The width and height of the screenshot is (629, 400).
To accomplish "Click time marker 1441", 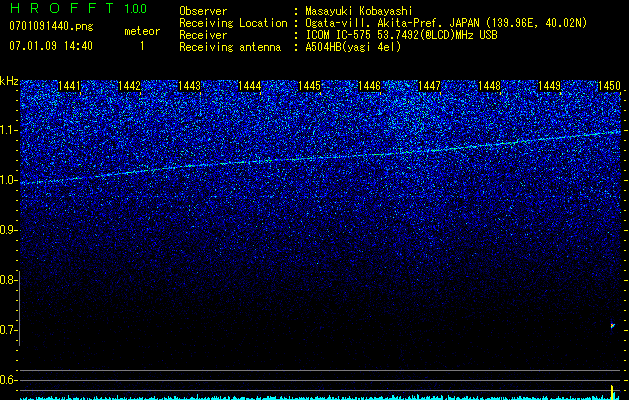I will pyautogui.click(x=69, y=86).
